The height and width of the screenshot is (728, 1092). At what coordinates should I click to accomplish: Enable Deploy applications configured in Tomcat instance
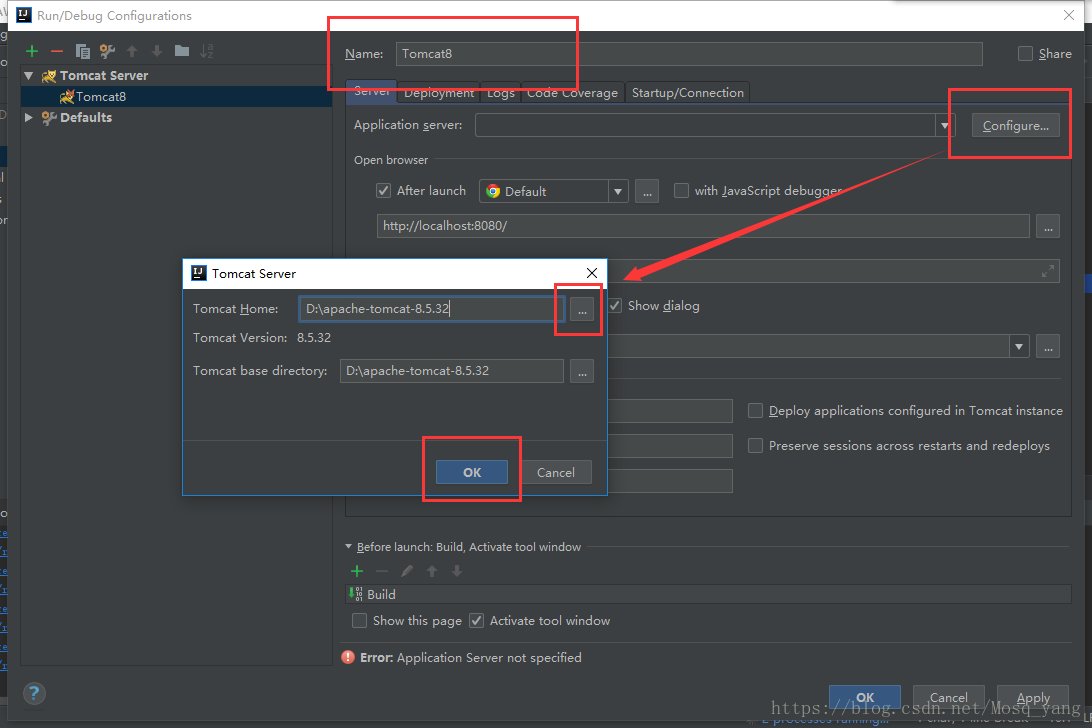coord(755,411)
